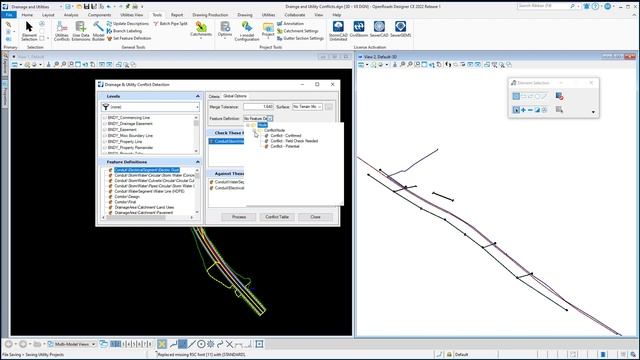Open Catchment Settings

[x=298, y=31]
